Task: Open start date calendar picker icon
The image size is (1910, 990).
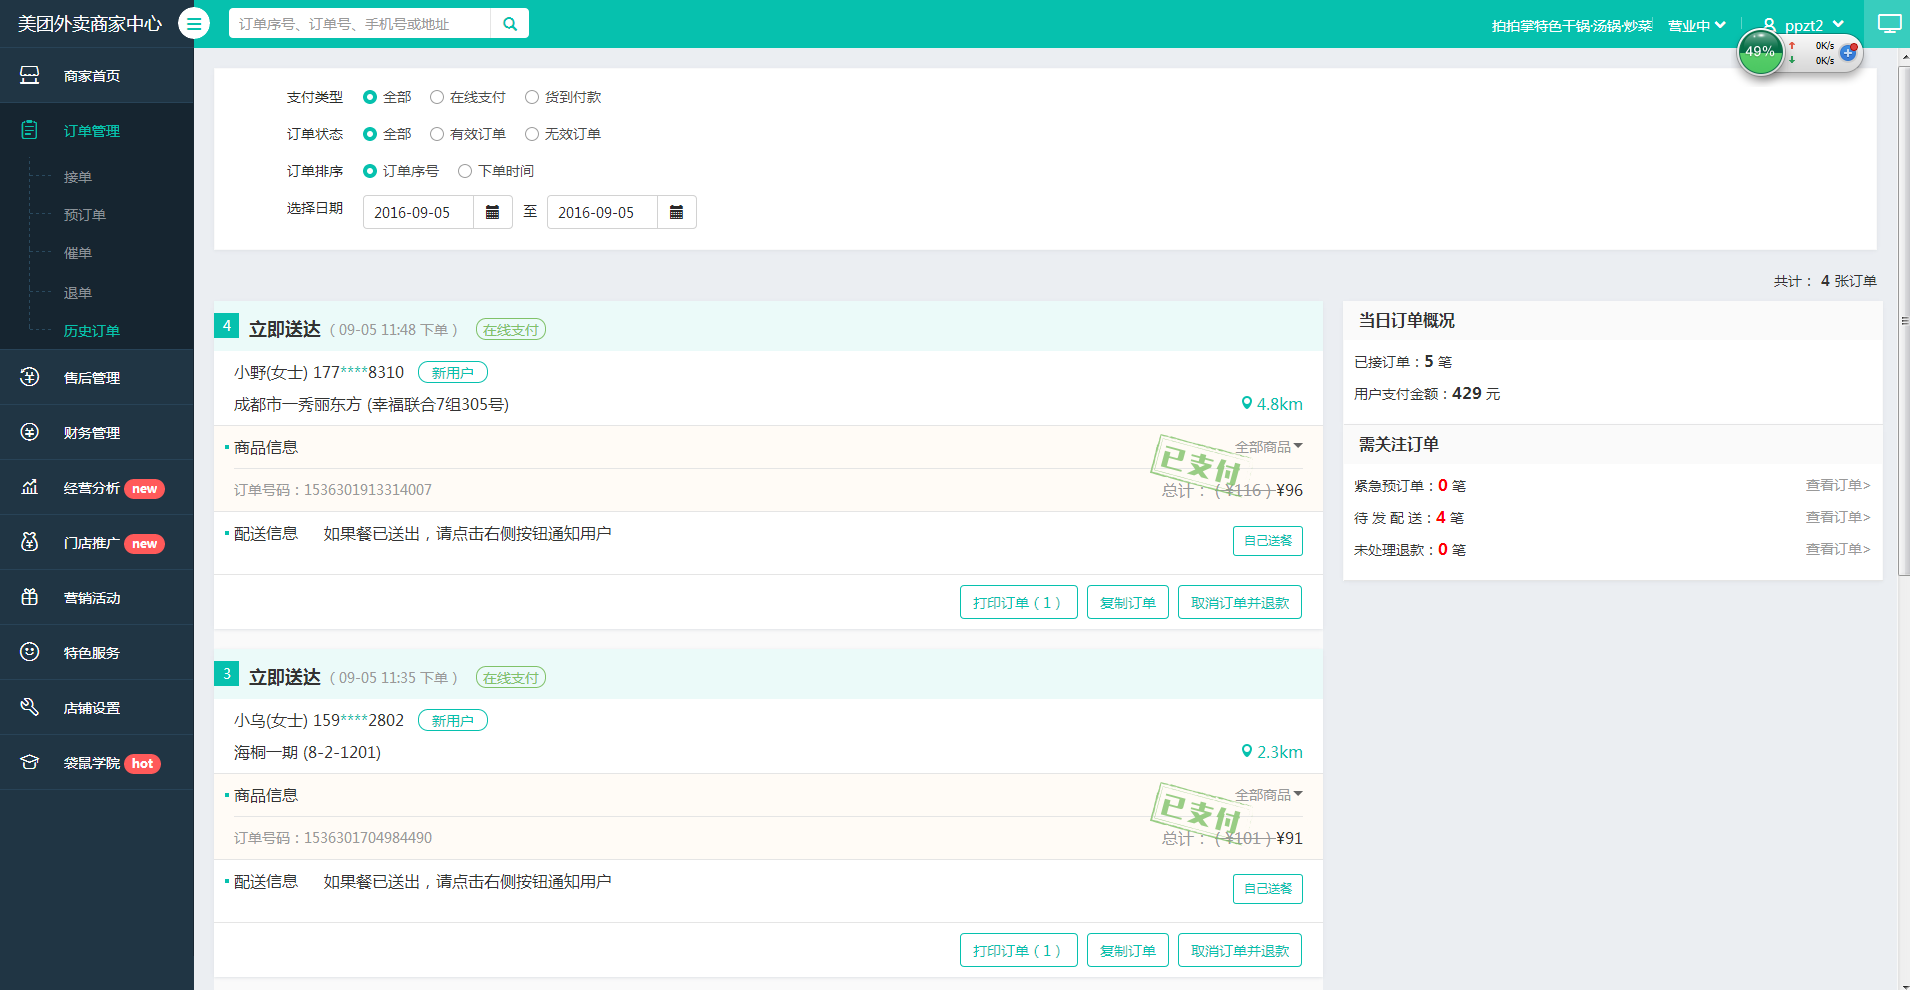Action: pyautogui.click(x=492, y=212)
